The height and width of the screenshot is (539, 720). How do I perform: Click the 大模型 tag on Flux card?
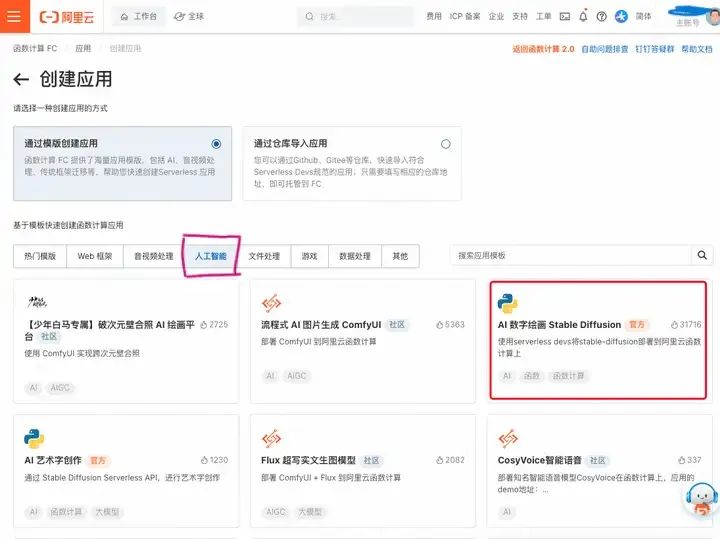pyautogui.click(x=310, y=511)
